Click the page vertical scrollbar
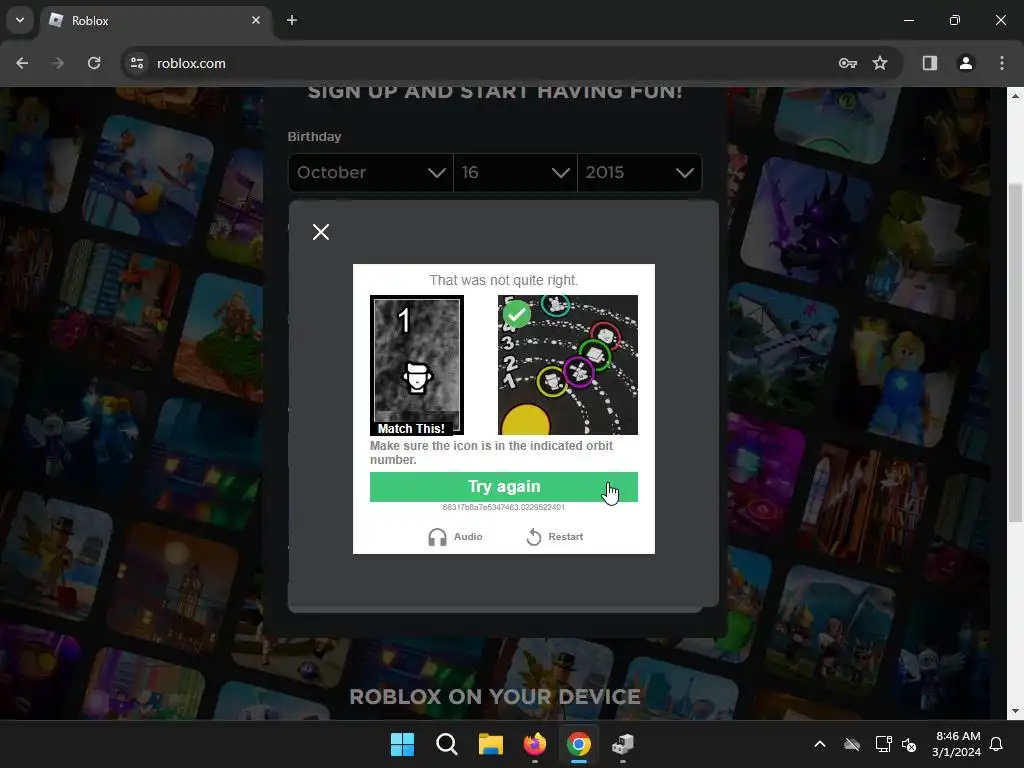Viewport: 1024px width, 768px height. click(x=1016, y=353)
